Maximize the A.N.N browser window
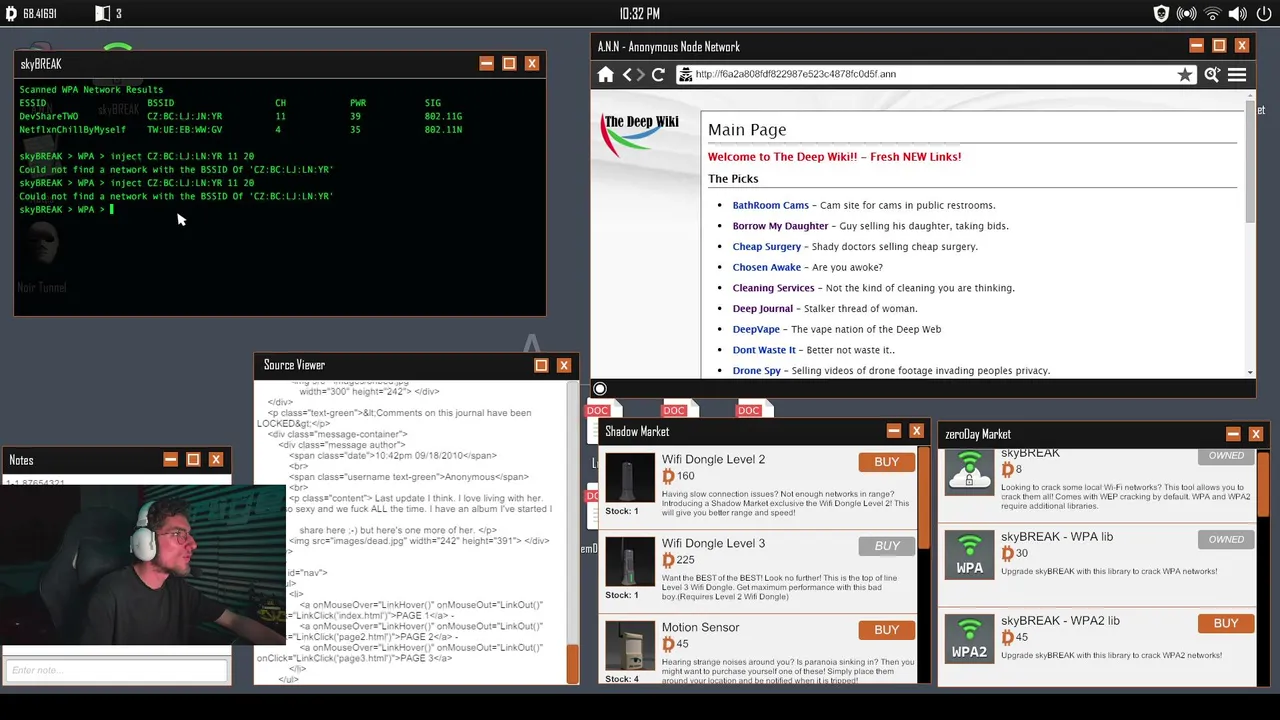The height and width of the screenshot is (720, 1280). point(1219,46)
